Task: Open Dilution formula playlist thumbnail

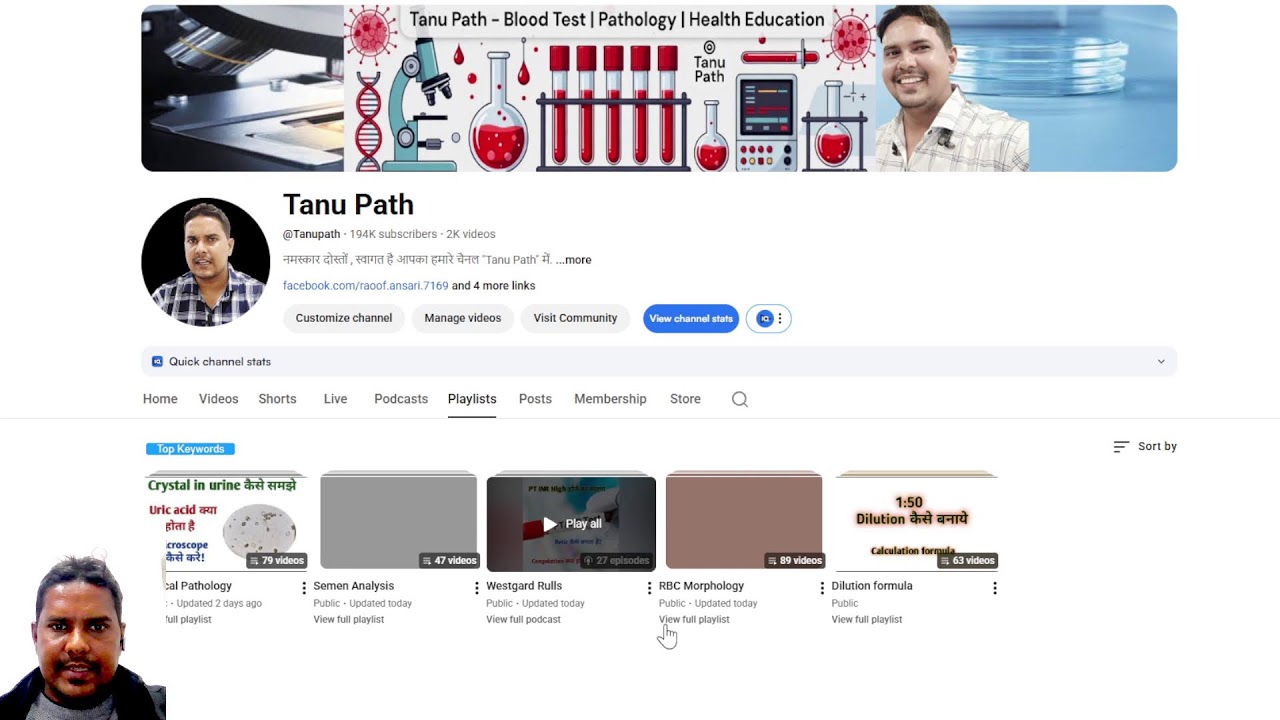Action: [x=917, y=522]
